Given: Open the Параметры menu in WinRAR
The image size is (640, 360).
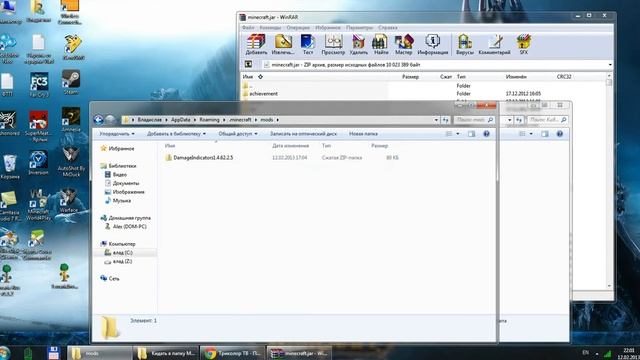Looking at the screenshot, I should tap(360, 28).
